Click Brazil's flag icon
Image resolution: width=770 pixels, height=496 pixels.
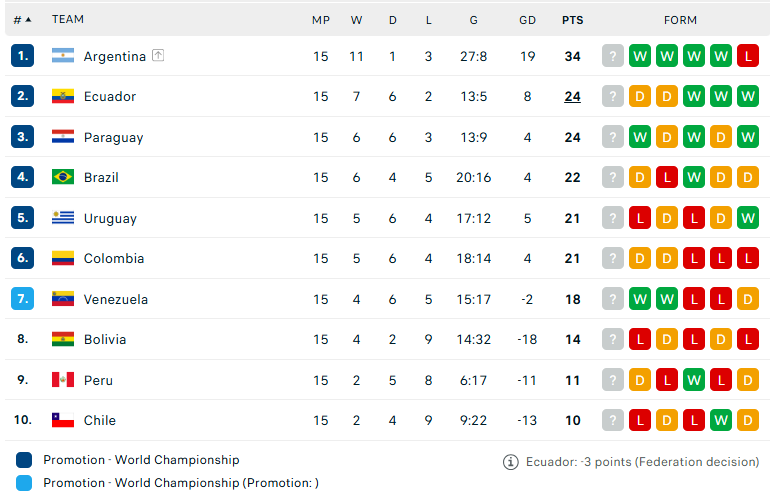63,177
